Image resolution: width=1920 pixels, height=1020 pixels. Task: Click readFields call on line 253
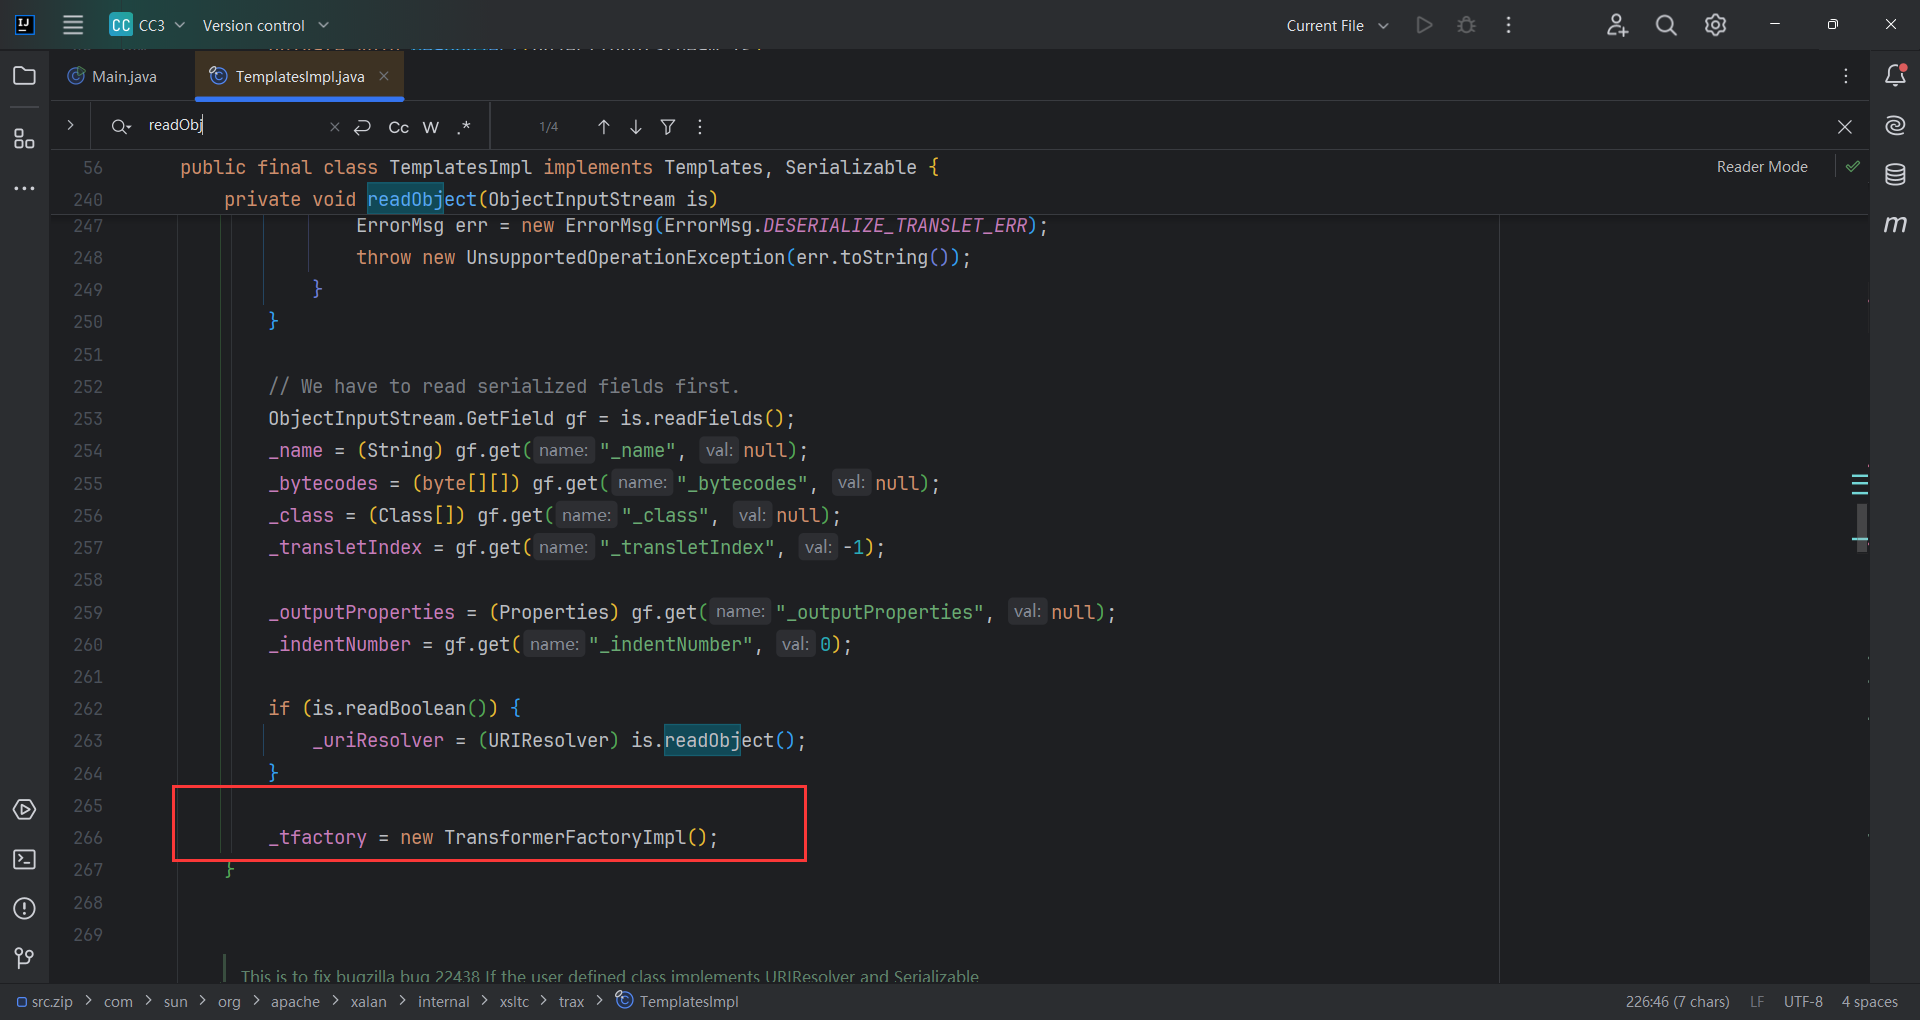coord(708,418)
